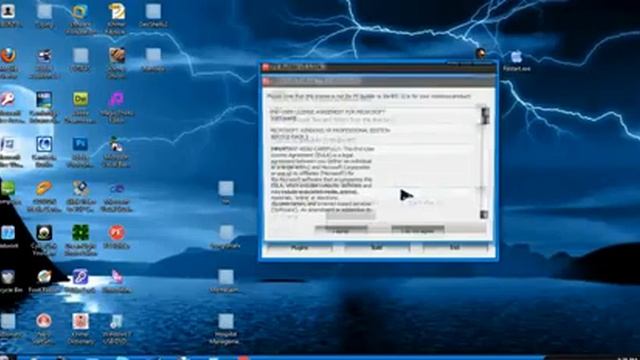Click the I agree button in the license dialog
The height and width of the screenshot is (360, 640).
point(341,230)
